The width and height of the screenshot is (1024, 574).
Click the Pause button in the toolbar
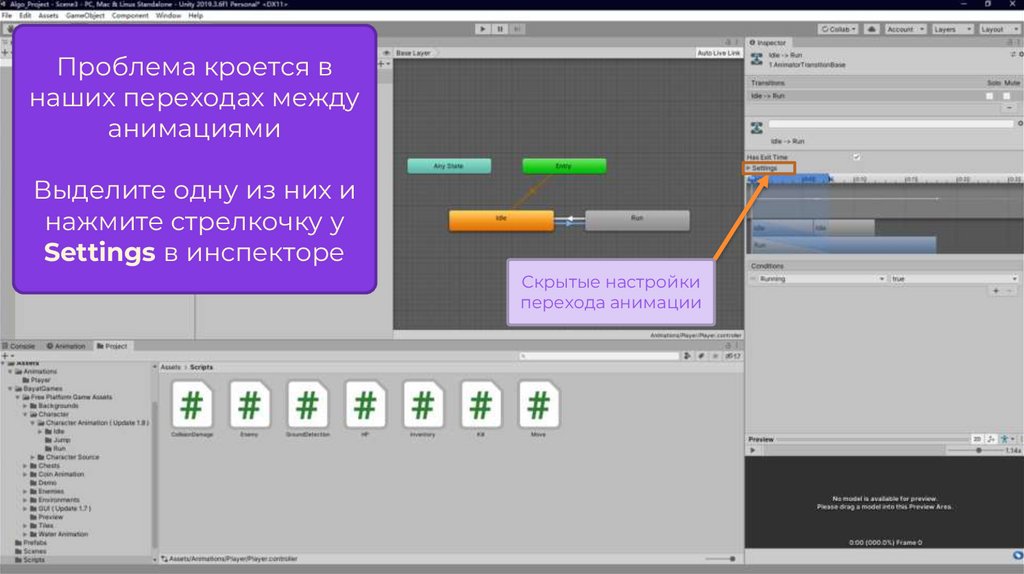tap(500, 29)
